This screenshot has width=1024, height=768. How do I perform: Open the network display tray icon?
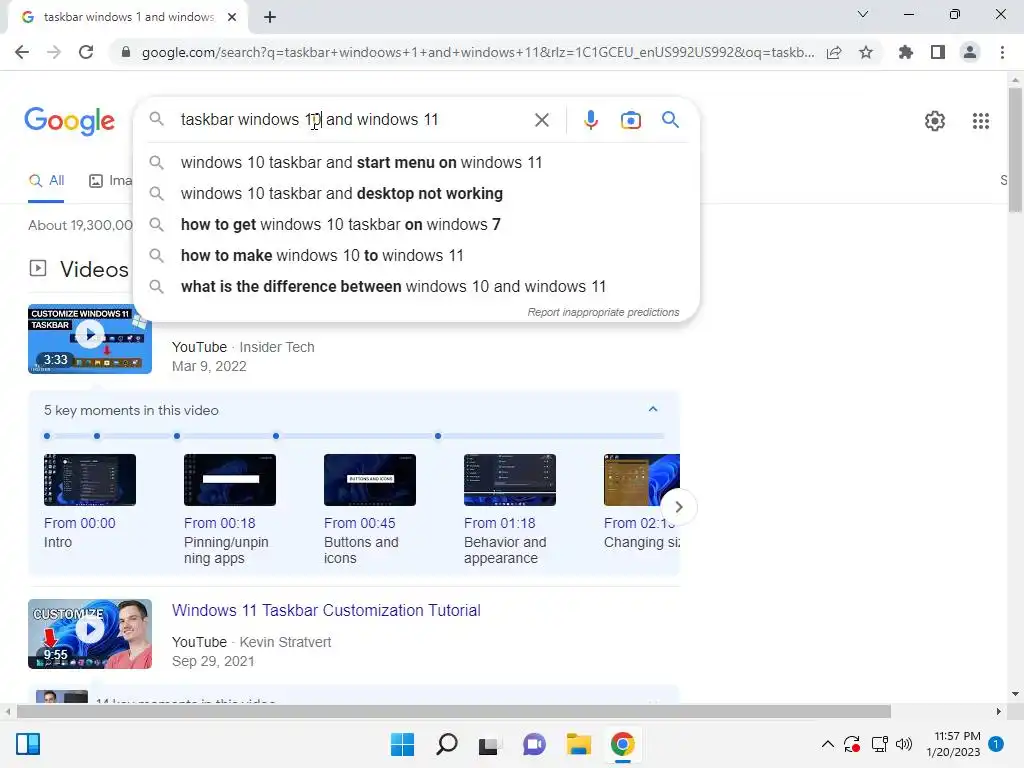(x=879, y=744)
